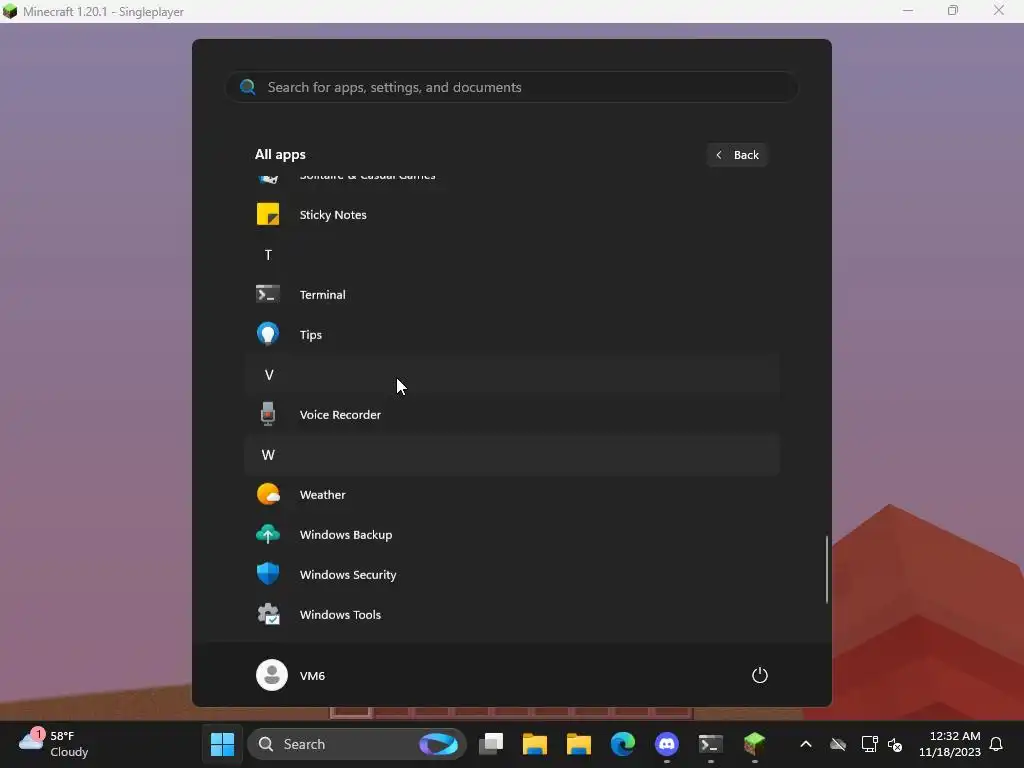Select the W letter header
The image size is (1024, 768).
coord(512,455)
